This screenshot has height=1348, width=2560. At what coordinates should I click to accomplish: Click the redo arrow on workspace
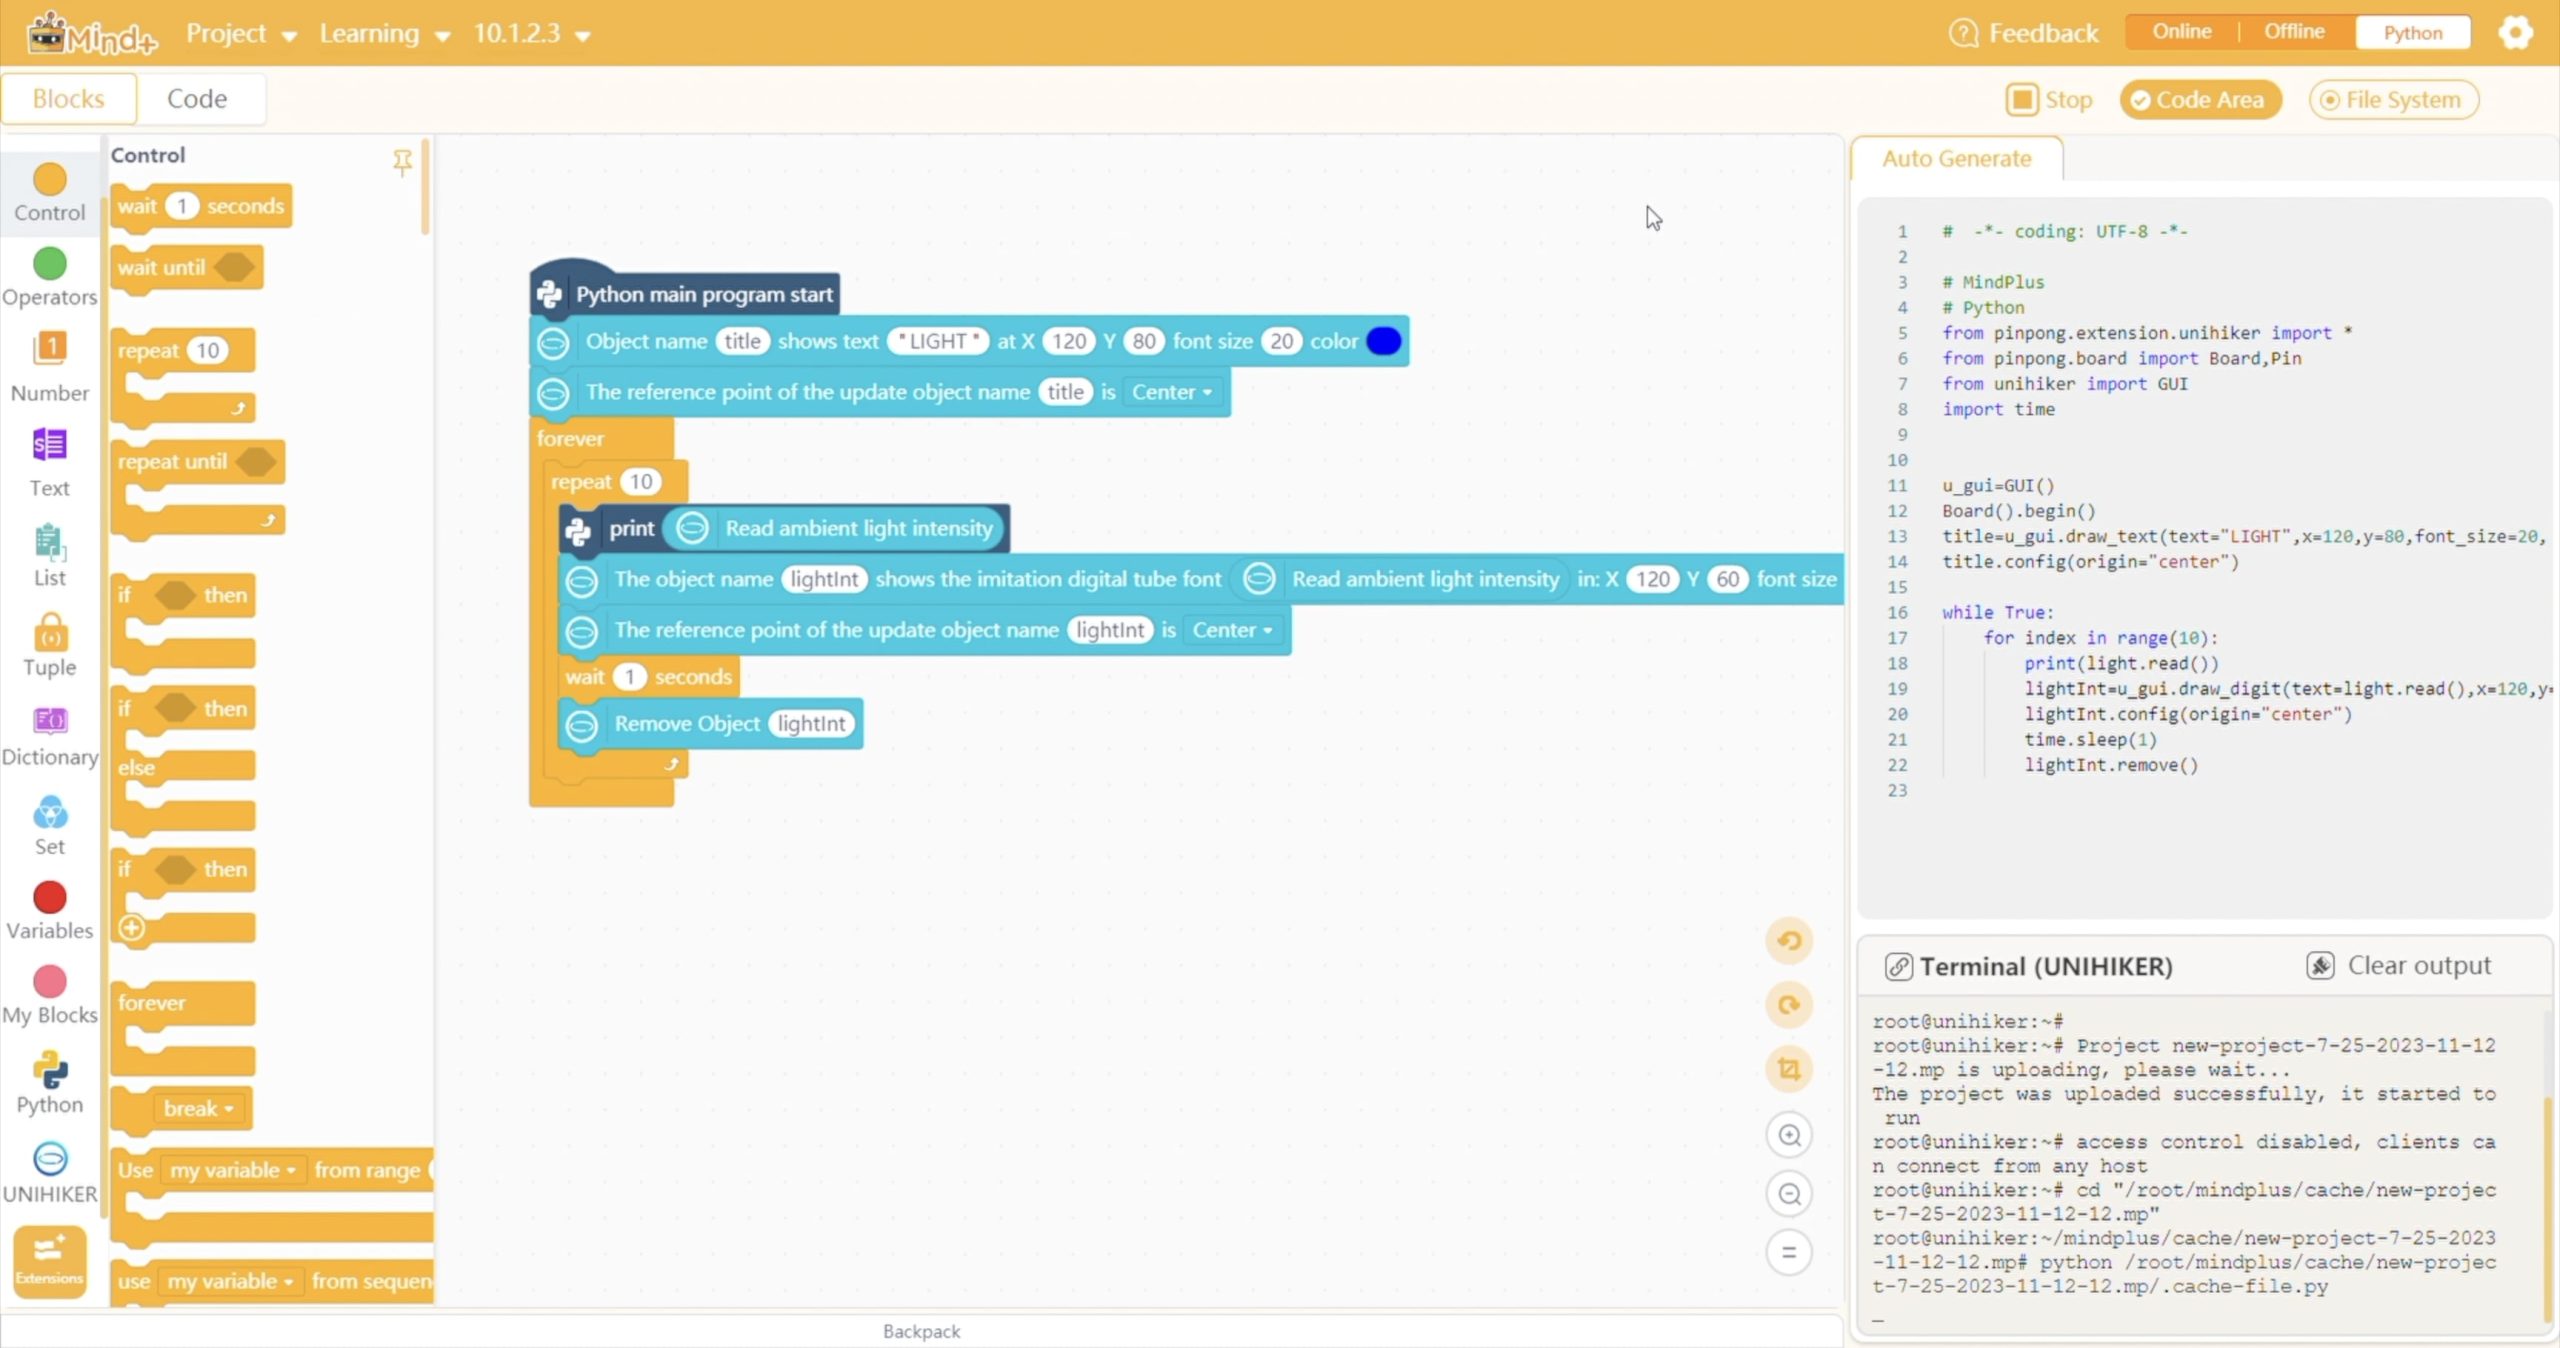coord(1789,1005)
